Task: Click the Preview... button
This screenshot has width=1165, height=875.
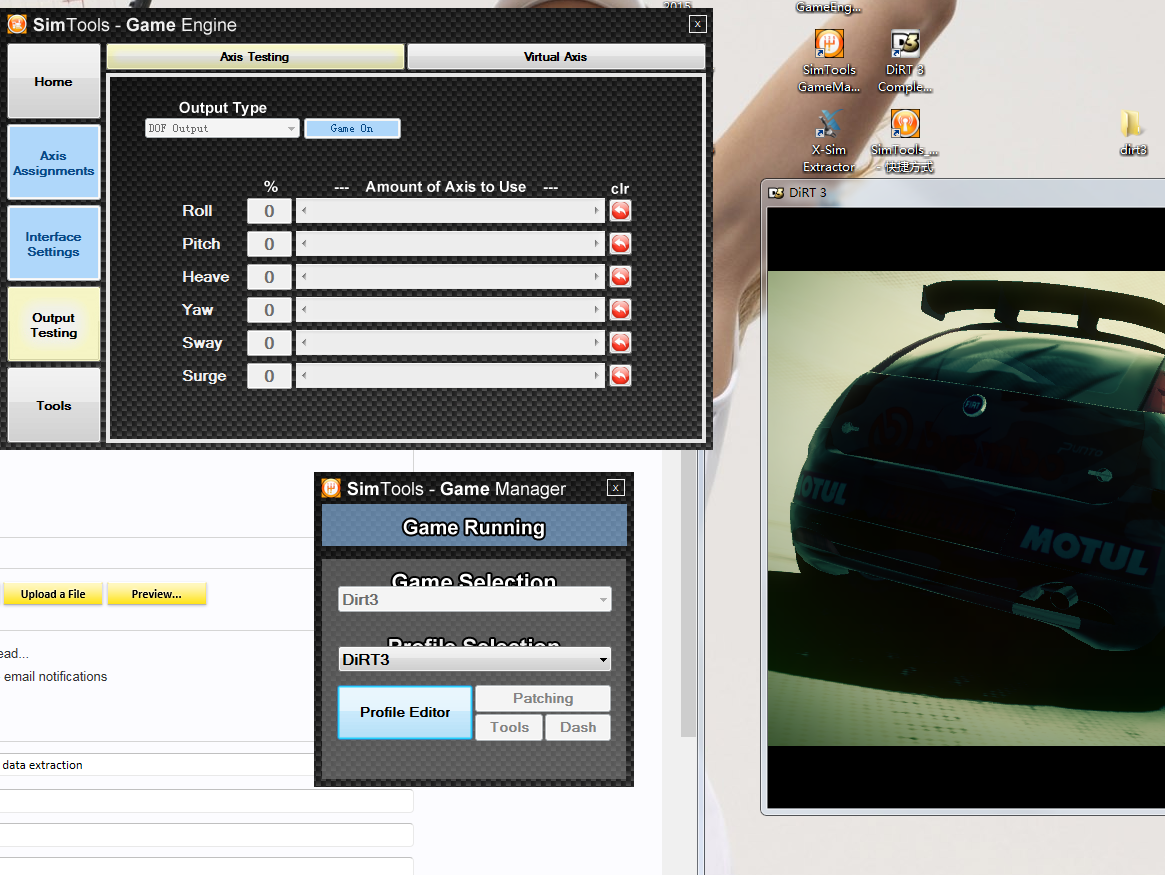Action: [x=157, y=594]
